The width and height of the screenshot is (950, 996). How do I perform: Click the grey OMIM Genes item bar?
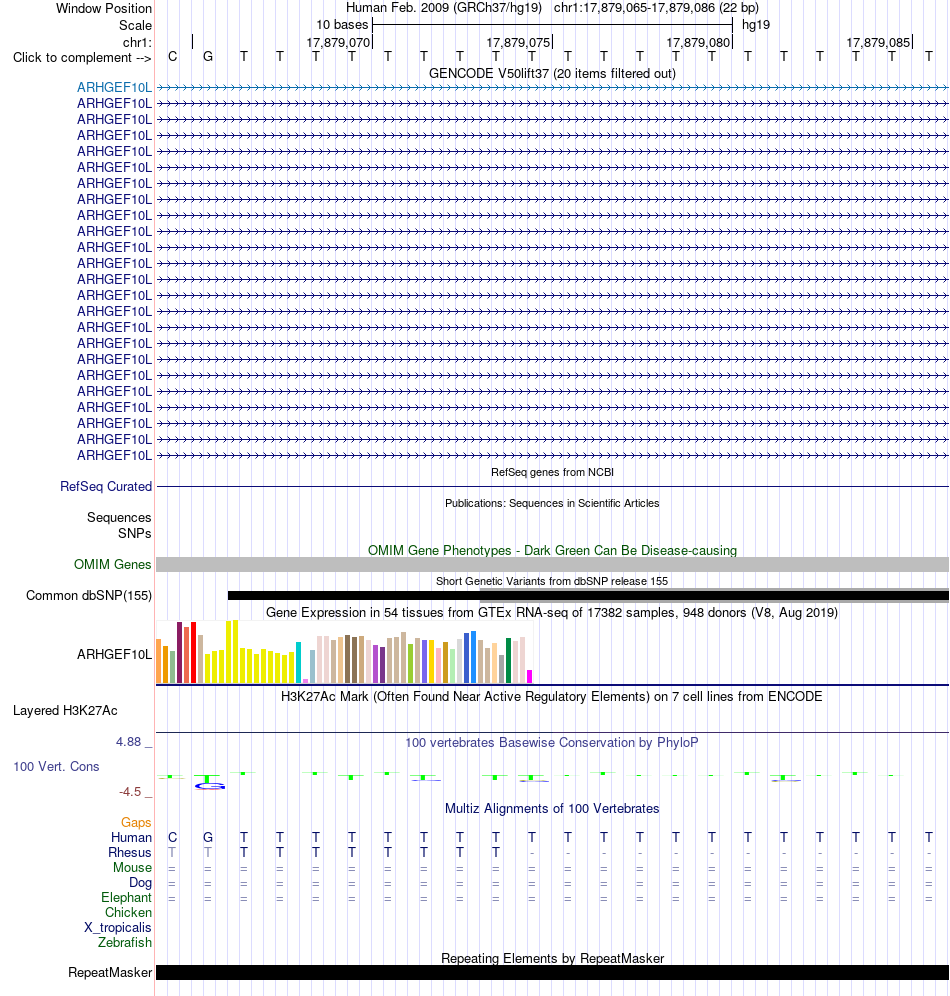552,565
